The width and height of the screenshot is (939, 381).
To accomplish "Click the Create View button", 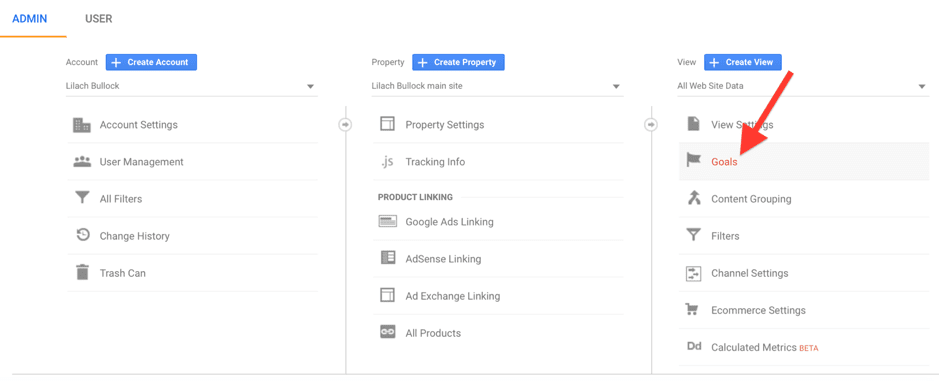I will coord(743,62).
